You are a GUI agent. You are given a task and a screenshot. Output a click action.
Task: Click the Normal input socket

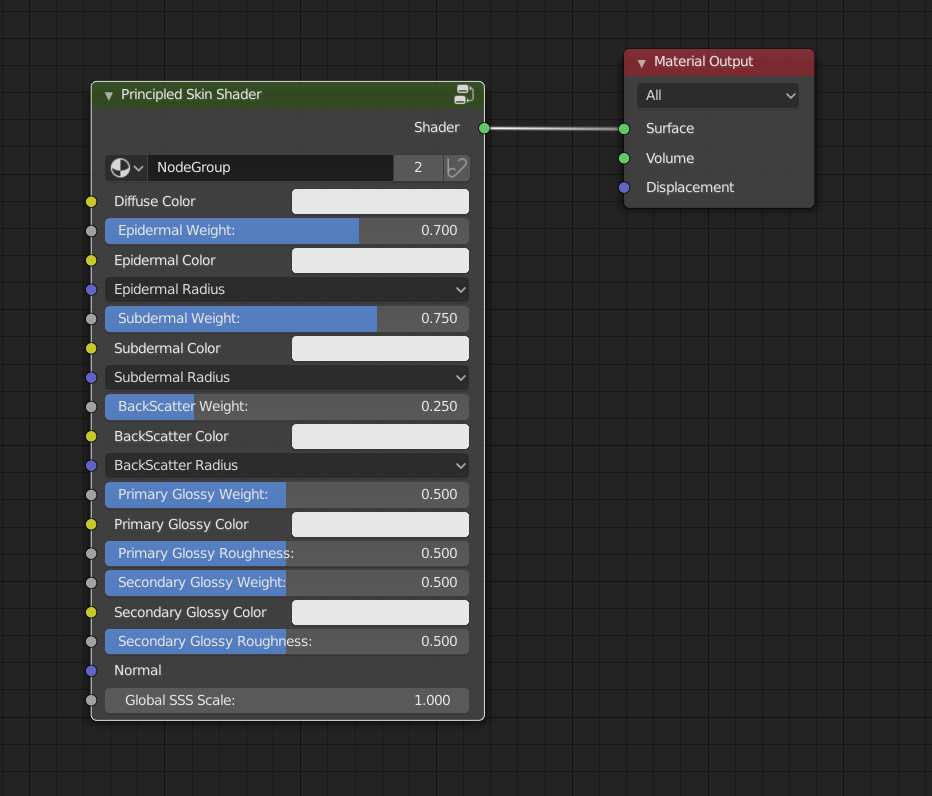[91, 671]
